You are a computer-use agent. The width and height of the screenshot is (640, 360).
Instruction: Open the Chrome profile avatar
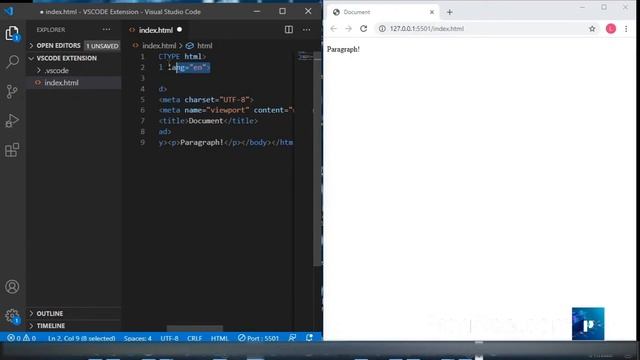(x=611, y=29)
